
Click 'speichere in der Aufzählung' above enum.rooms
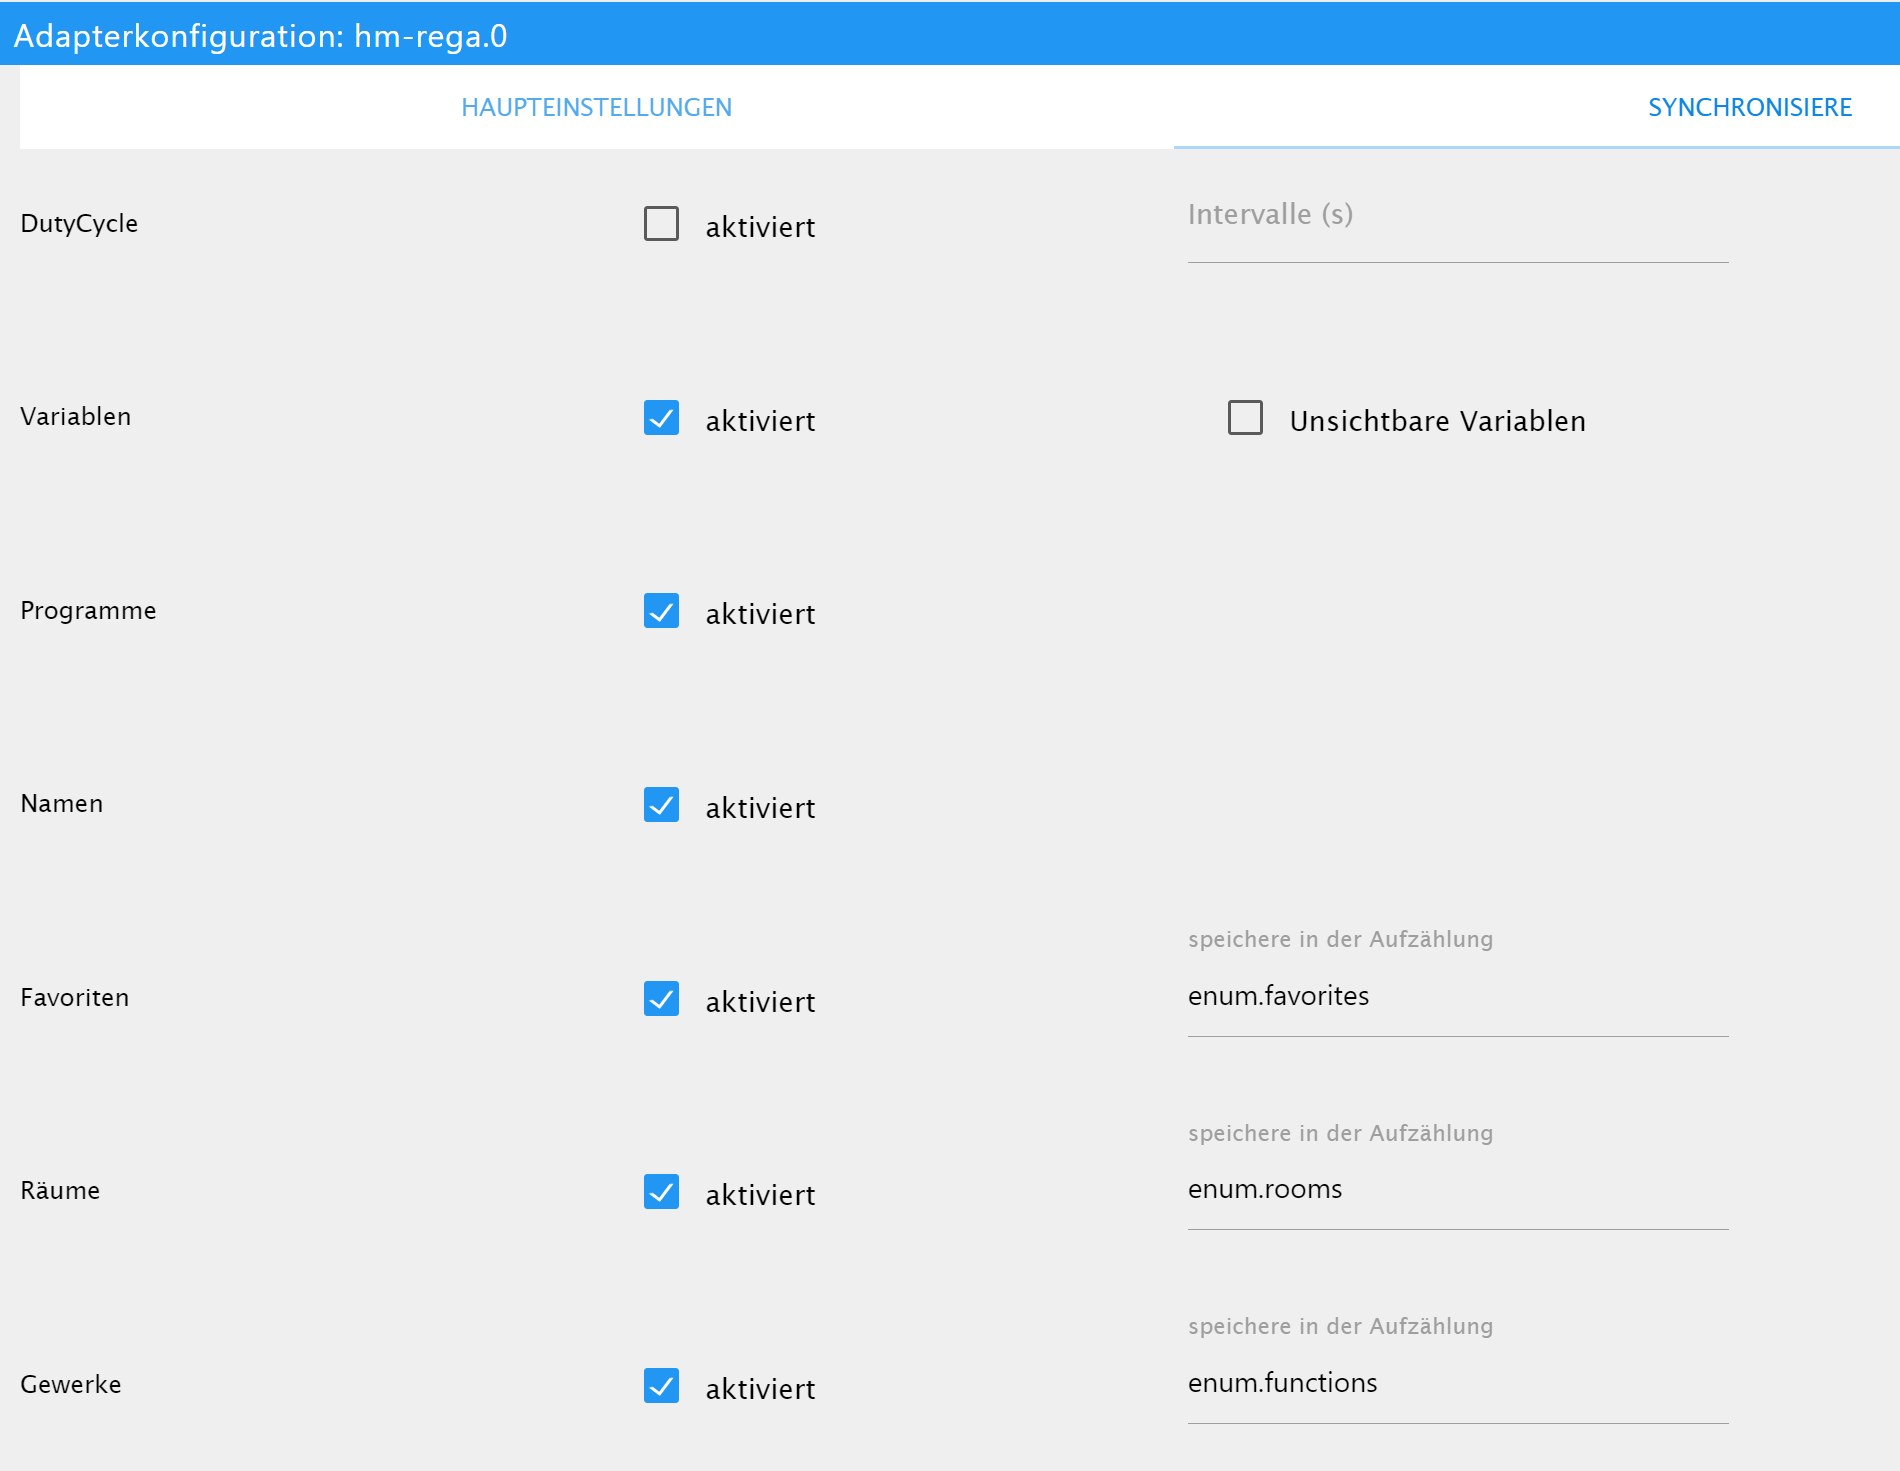(x=1341, y=1133)
